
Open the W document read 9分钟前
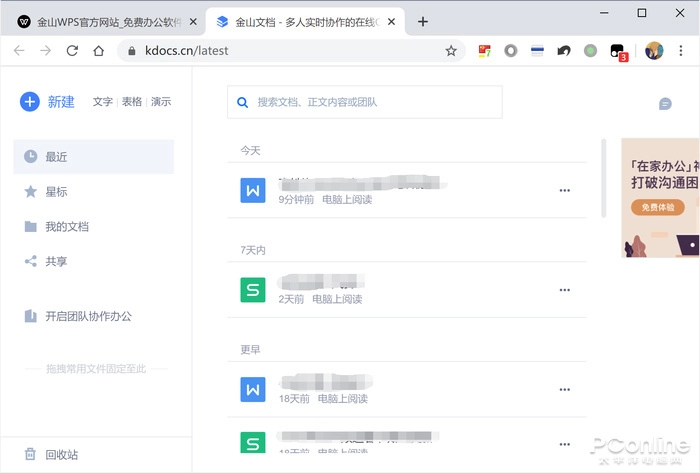tap(406, 191)
